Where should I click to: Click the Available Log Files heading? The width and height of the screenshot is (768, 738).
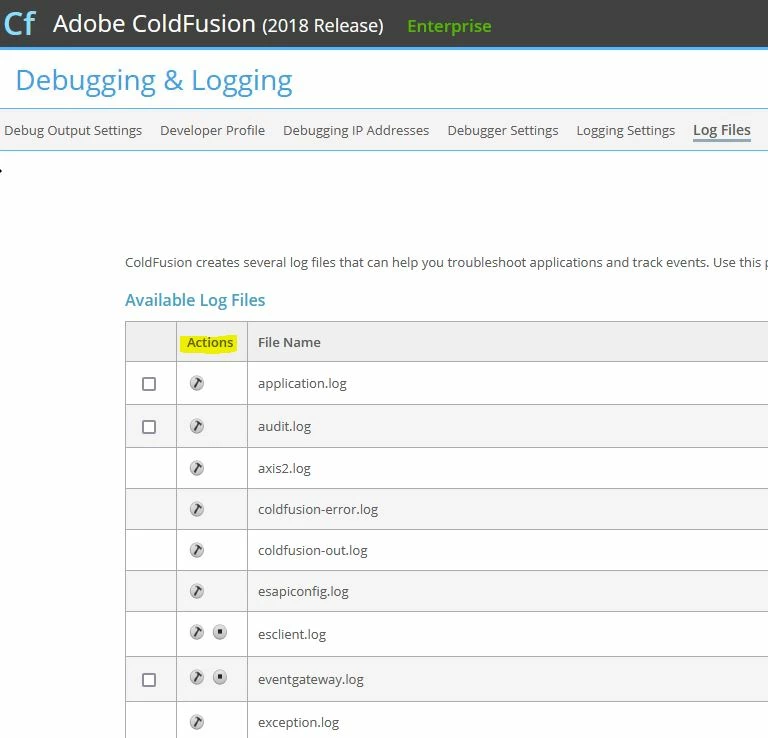click(x=195, y=300)
